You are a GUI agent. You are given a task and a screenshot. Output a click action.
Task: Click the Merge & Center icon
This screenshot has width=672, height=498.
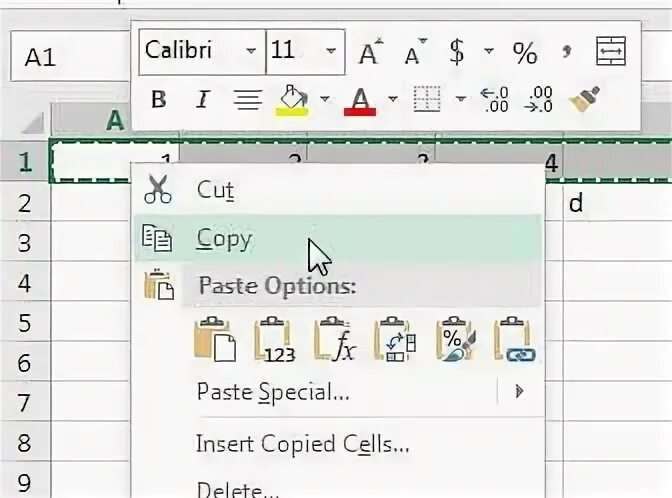click(609, 50)
